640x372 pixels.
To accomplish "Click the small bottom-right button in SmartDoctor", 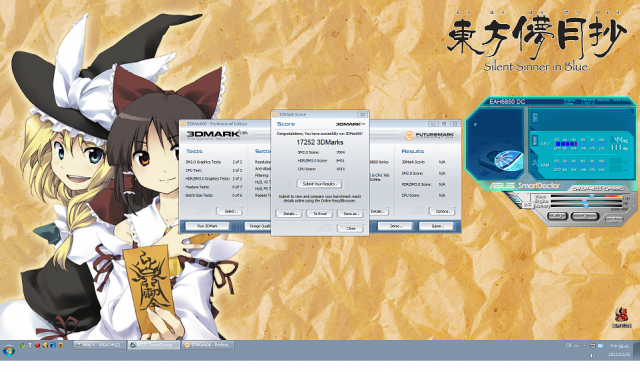I will (x=614, y=220).
